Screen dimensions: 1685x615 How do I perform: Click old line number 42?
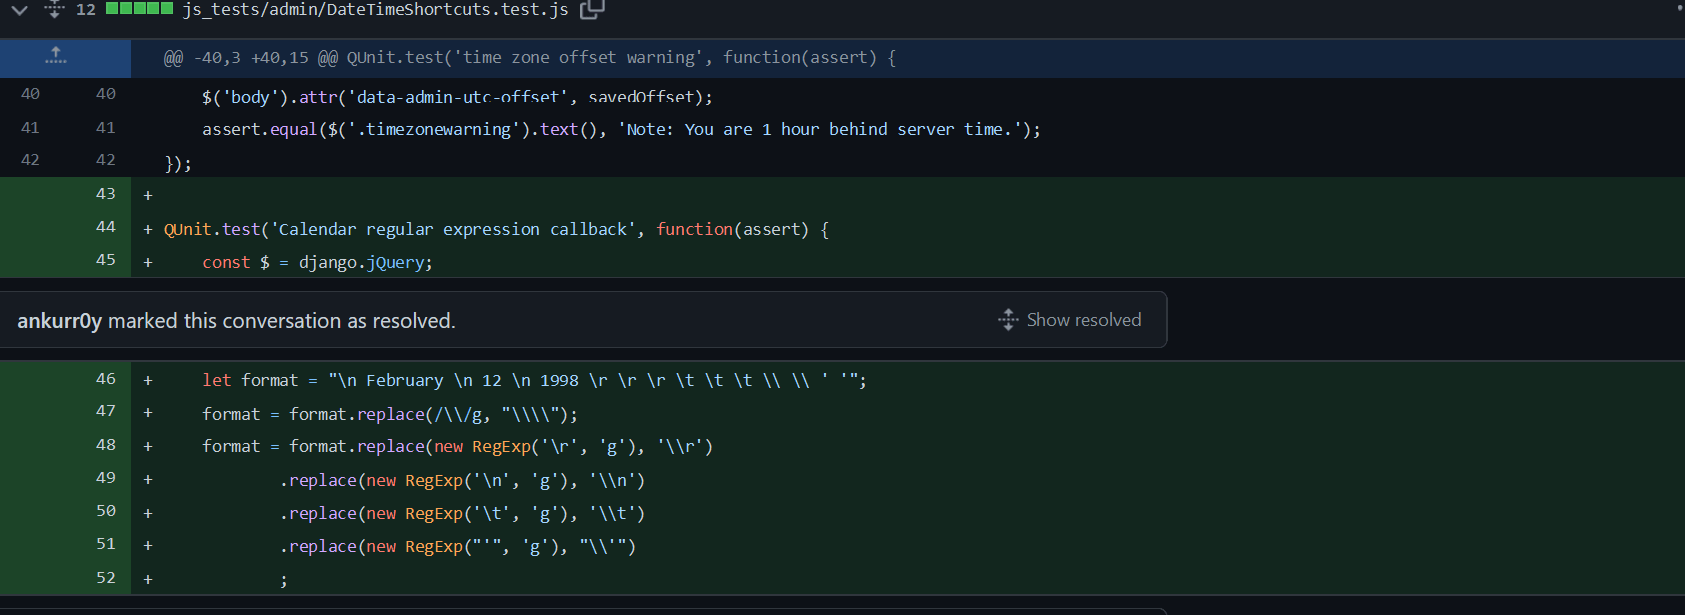[30, 160]
